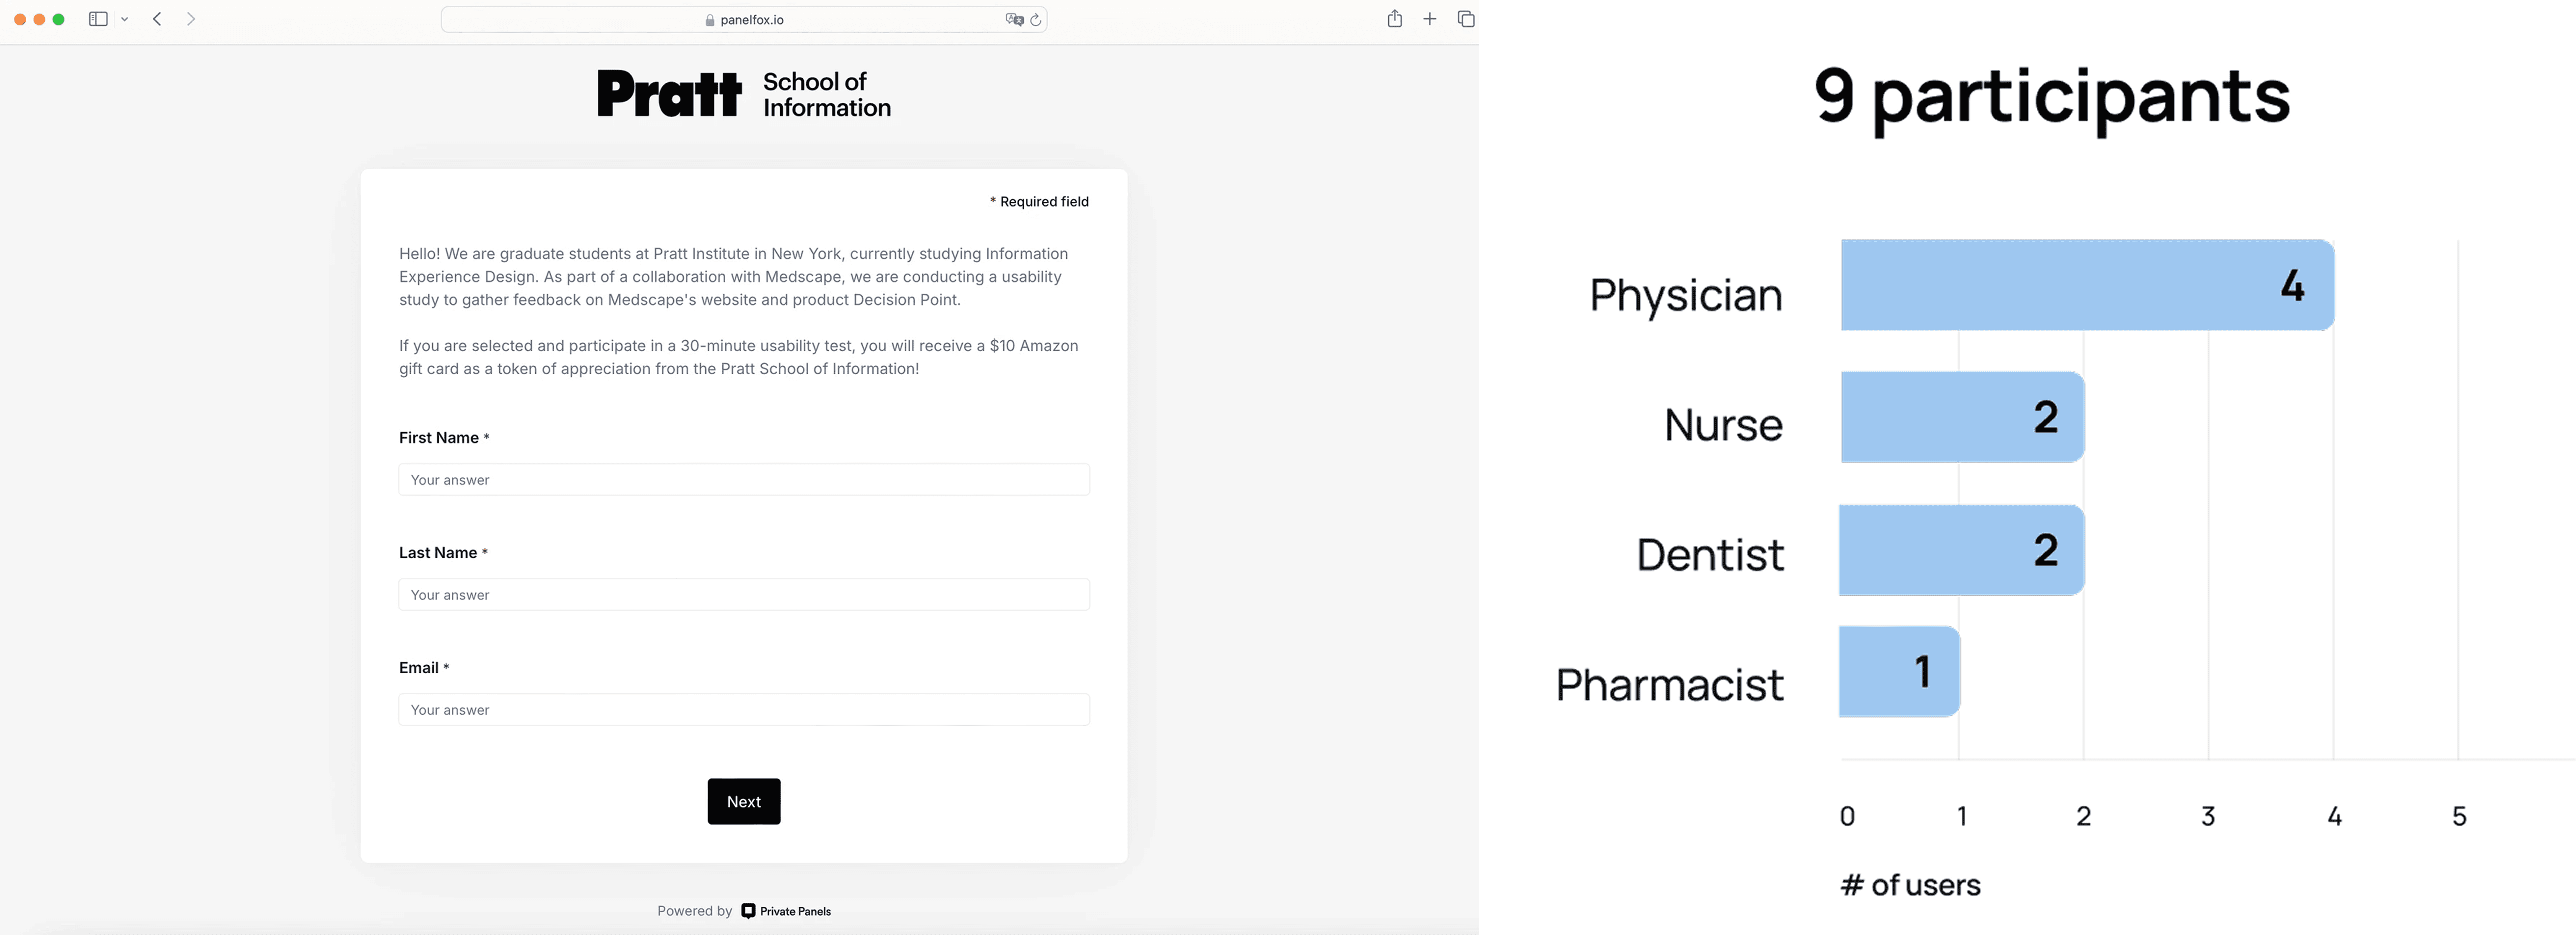This screenshot has width=2576, height=935.
Task: Open a new tab with plus icon
Action: tap(1430, 19)
